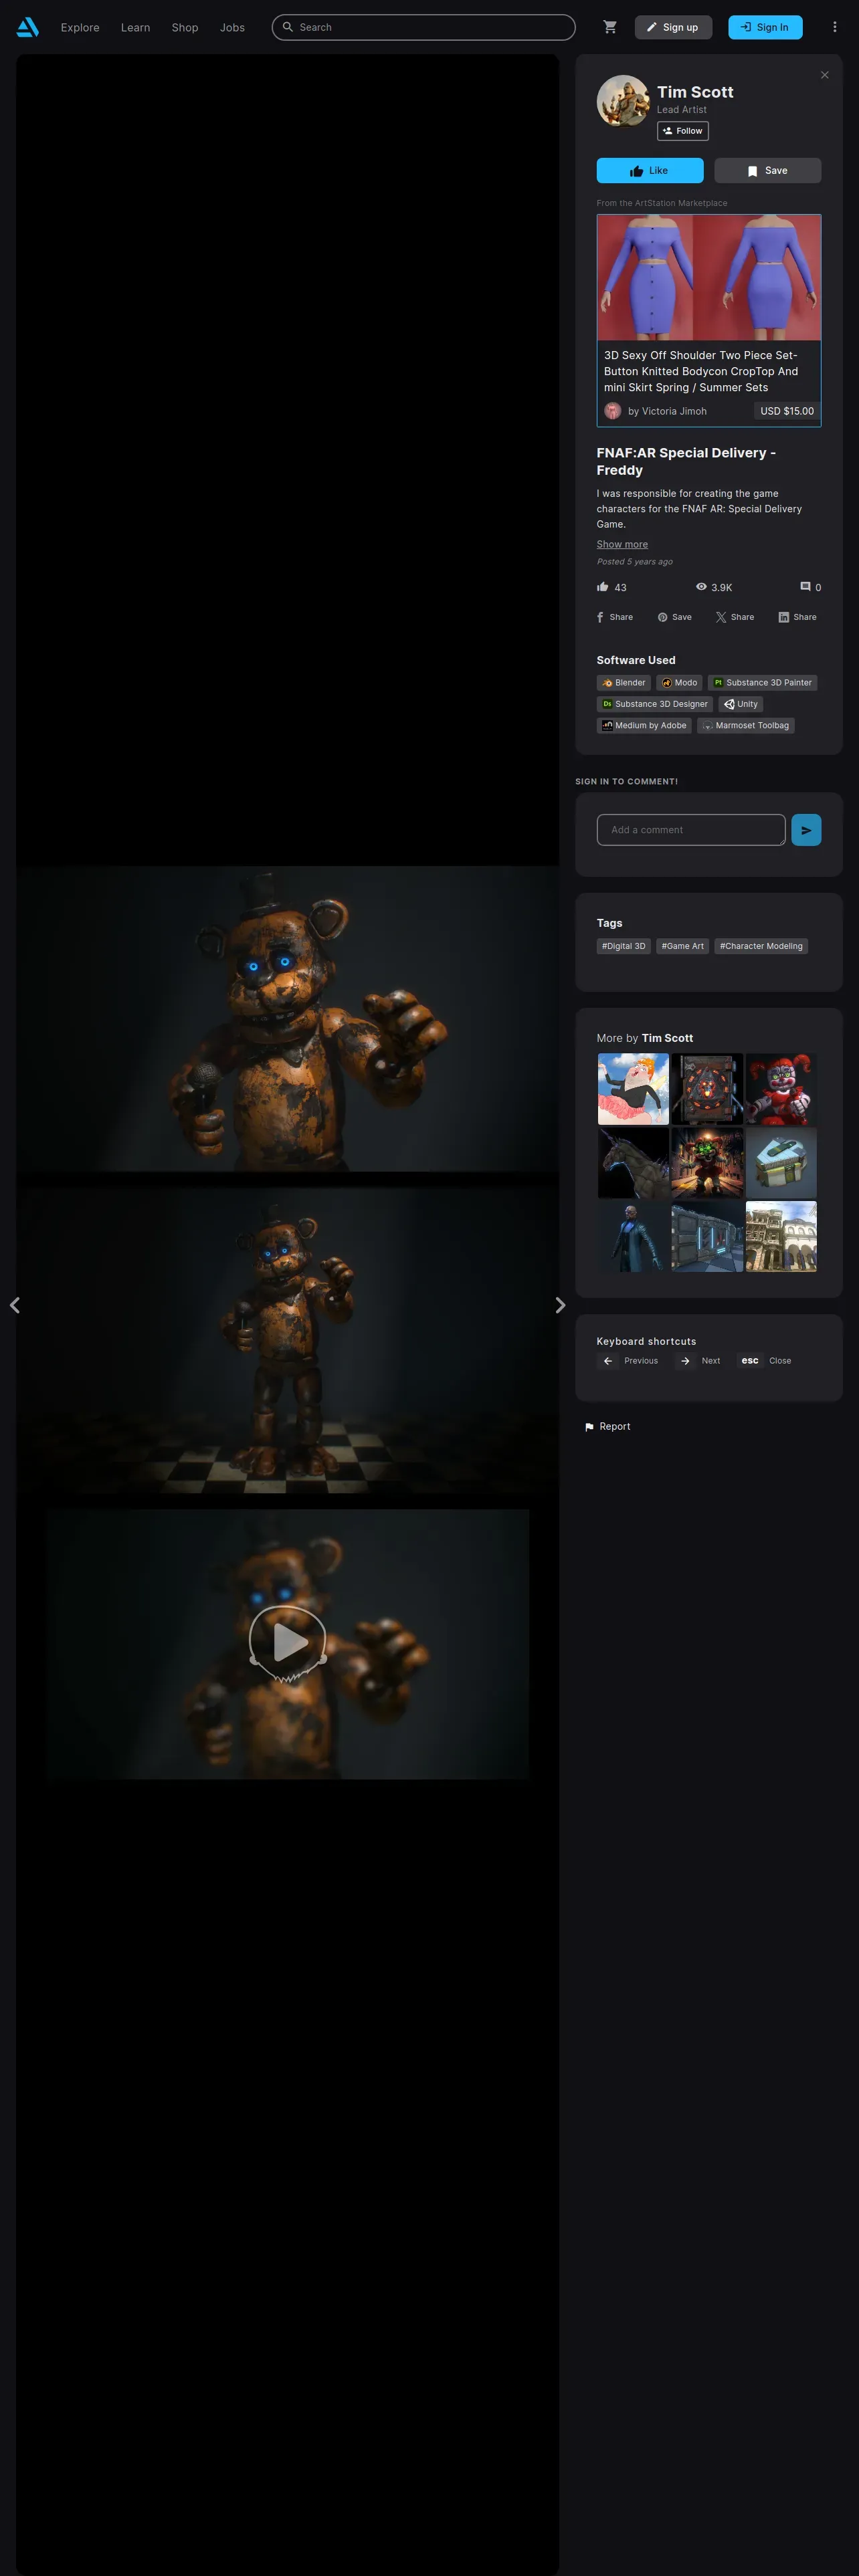Image resolution: width=859 pixels, height=2576 pixels.
Task: Expand the description with Show more
Action: [622, 545]
